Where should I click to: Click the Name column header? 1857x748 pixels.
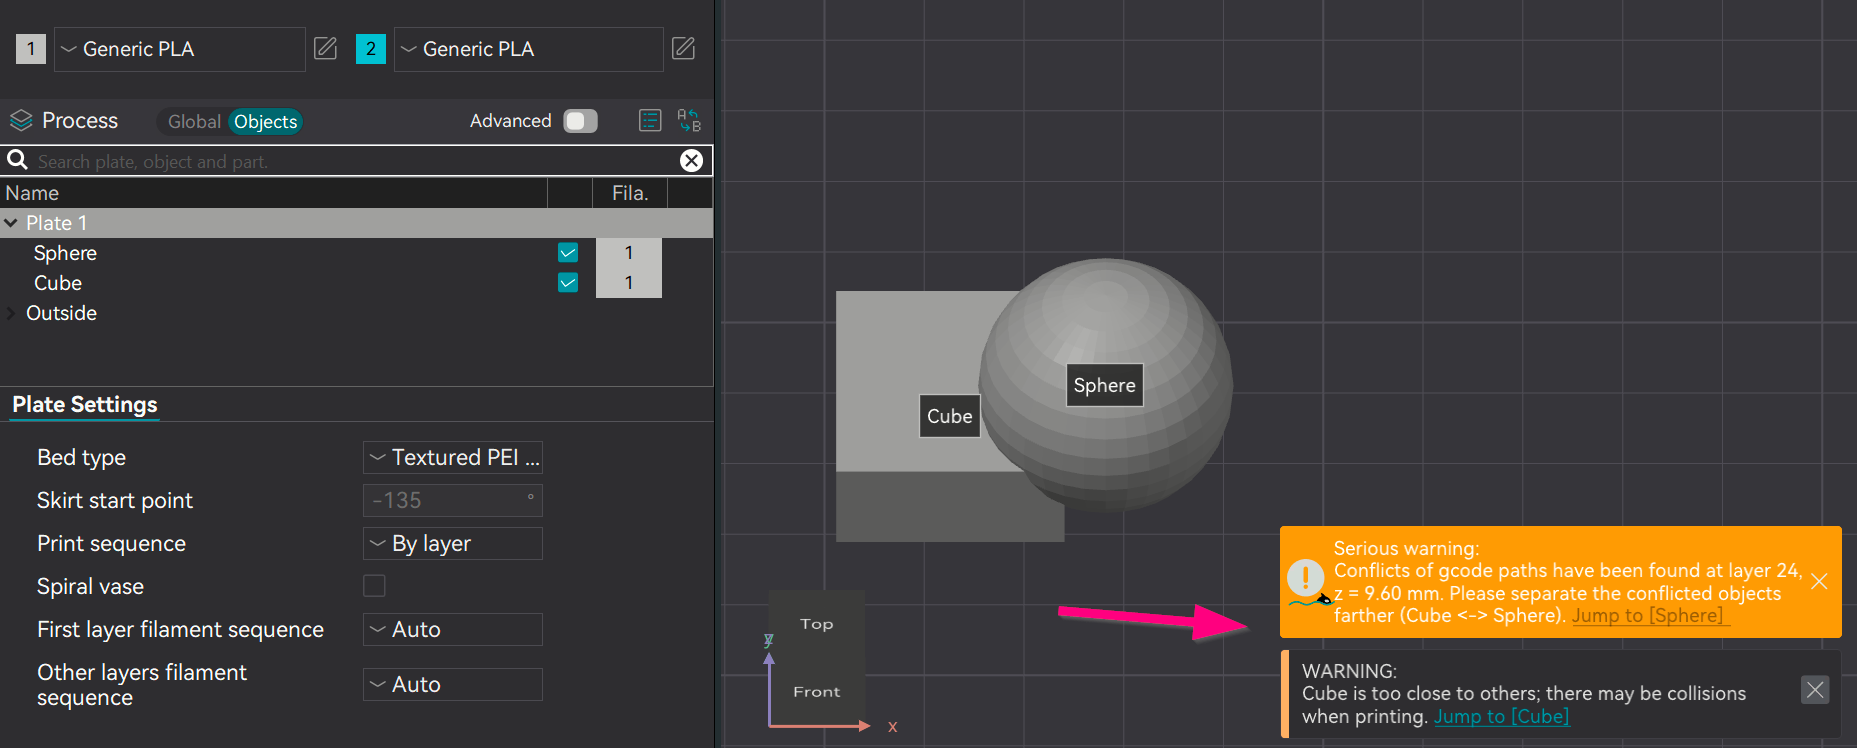(273, 193)
